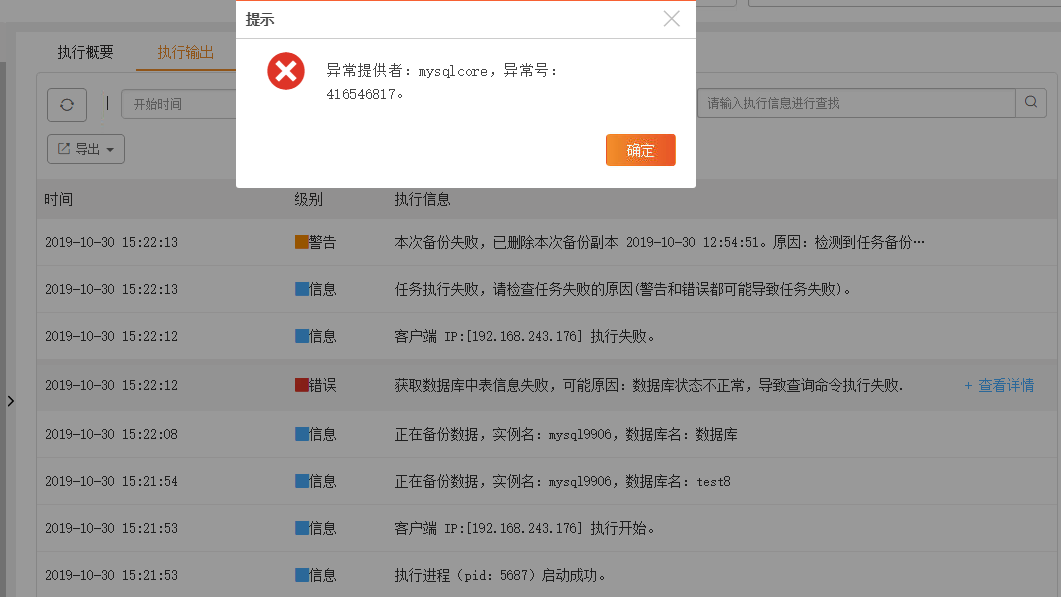The image size is (1061, 597).
Task: Expand the left sidebar with the arrow
Action: click(x=11, y=401)
